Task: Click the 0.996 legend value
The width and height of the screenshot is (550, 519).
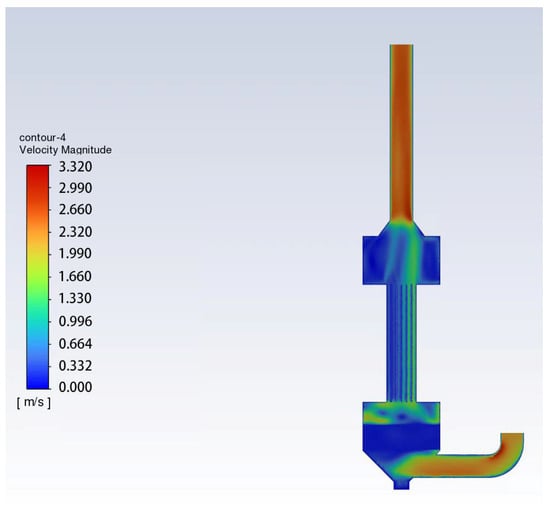Action: click(x=75, y=321)
